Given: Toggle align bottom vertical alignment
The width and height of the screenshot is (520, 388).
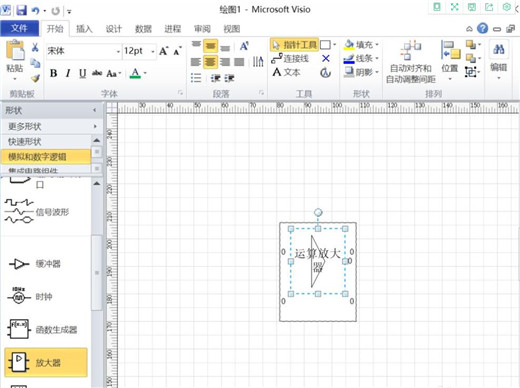Looking at the screenshot, I should point(225,47).
